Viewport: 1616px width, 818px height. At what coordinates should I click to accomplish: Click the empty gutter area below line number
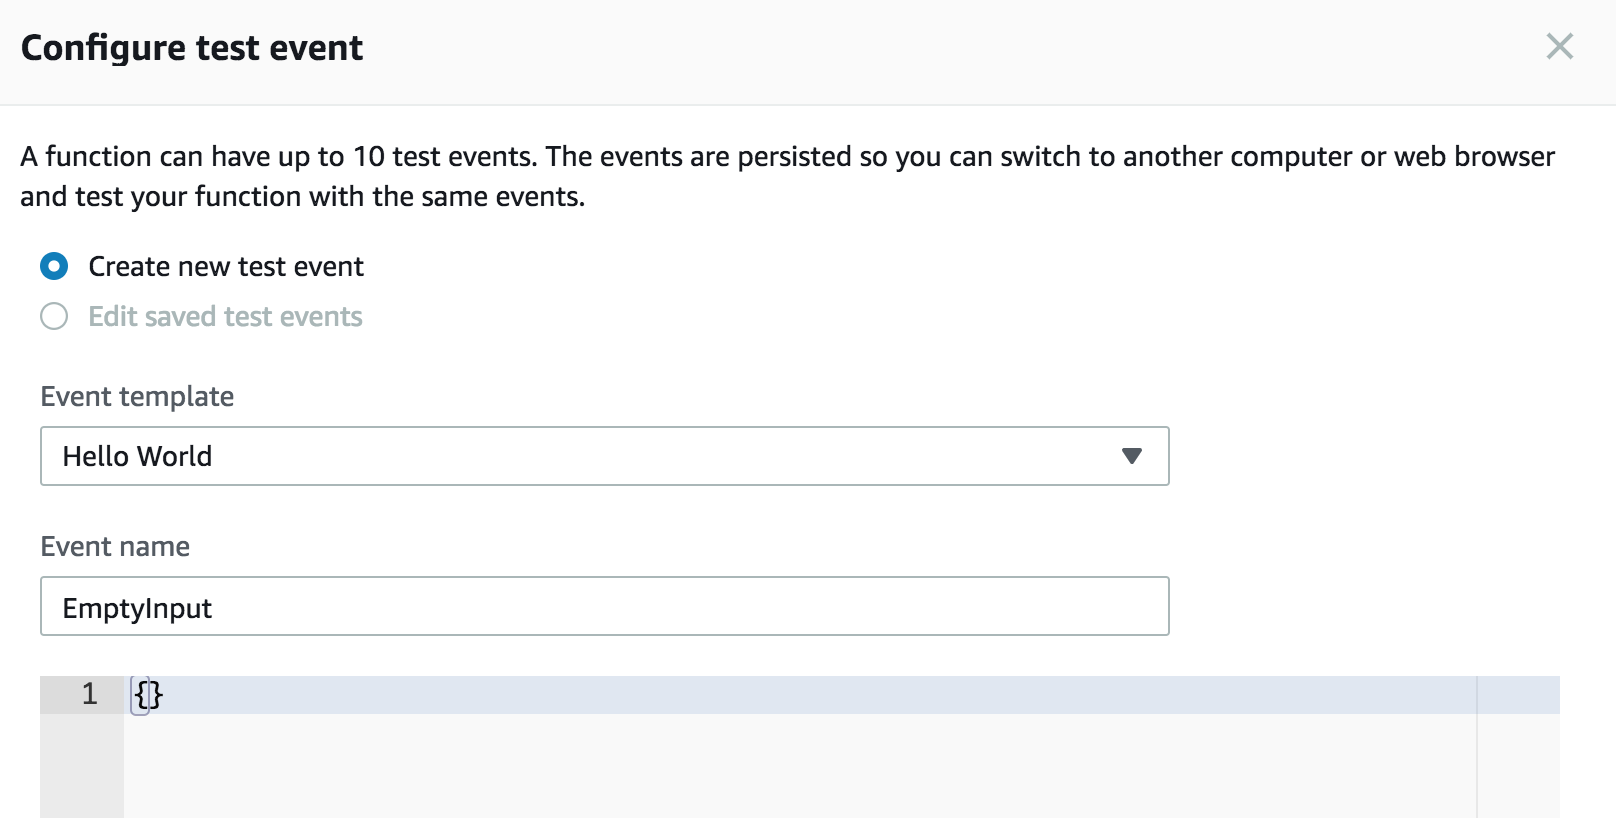[82, 765]
